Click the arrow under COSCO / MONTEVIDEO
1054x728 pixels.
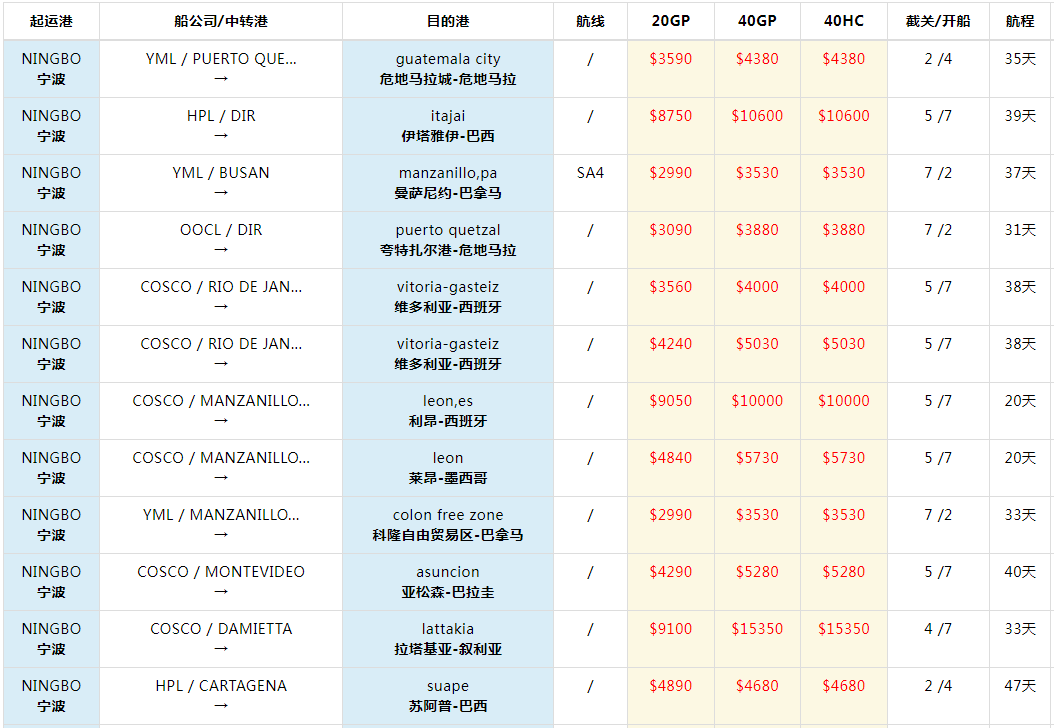click(221, 592)
